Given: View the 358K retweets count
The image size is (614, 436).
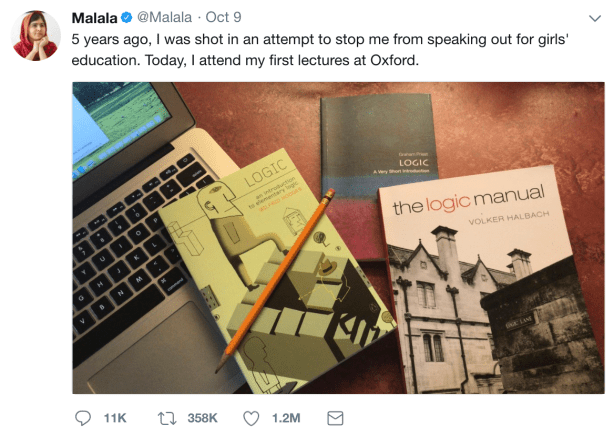Looking at the screenshot, I should tap(202, 417).
